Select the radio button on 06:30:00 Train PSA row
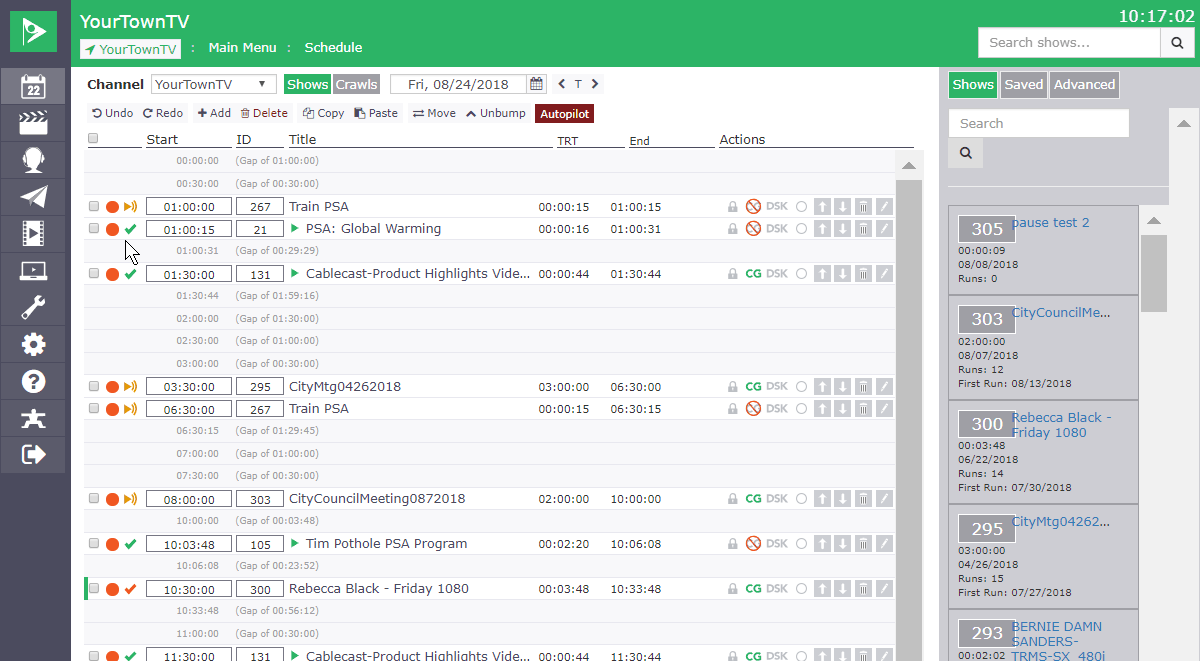Screen dimensions: 1200x661 click(x=801, y=409)
